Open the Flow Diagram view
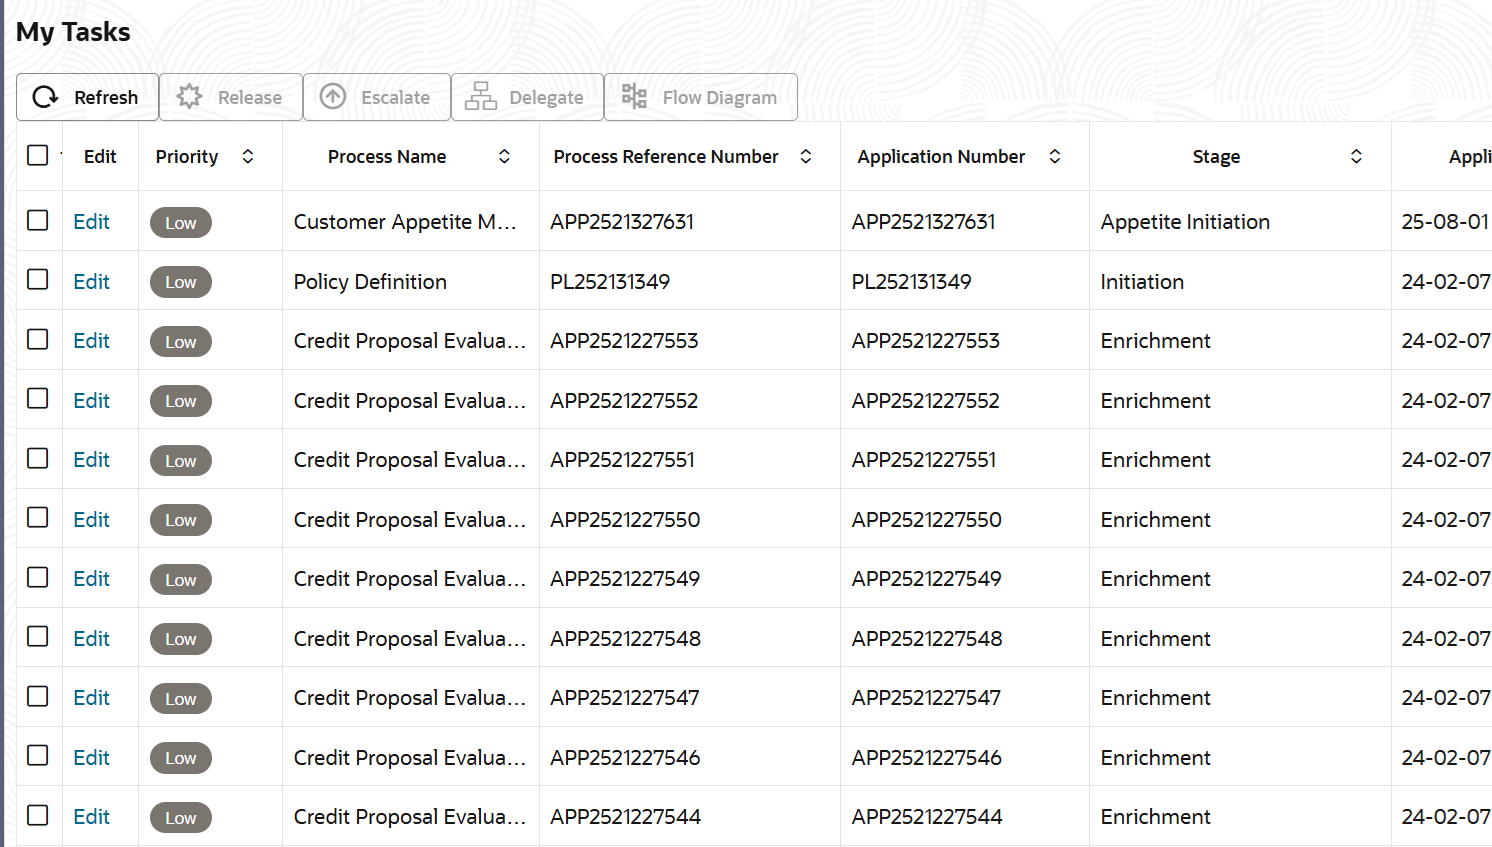The width and height of the screenshot is (1492, 847). 701,97
